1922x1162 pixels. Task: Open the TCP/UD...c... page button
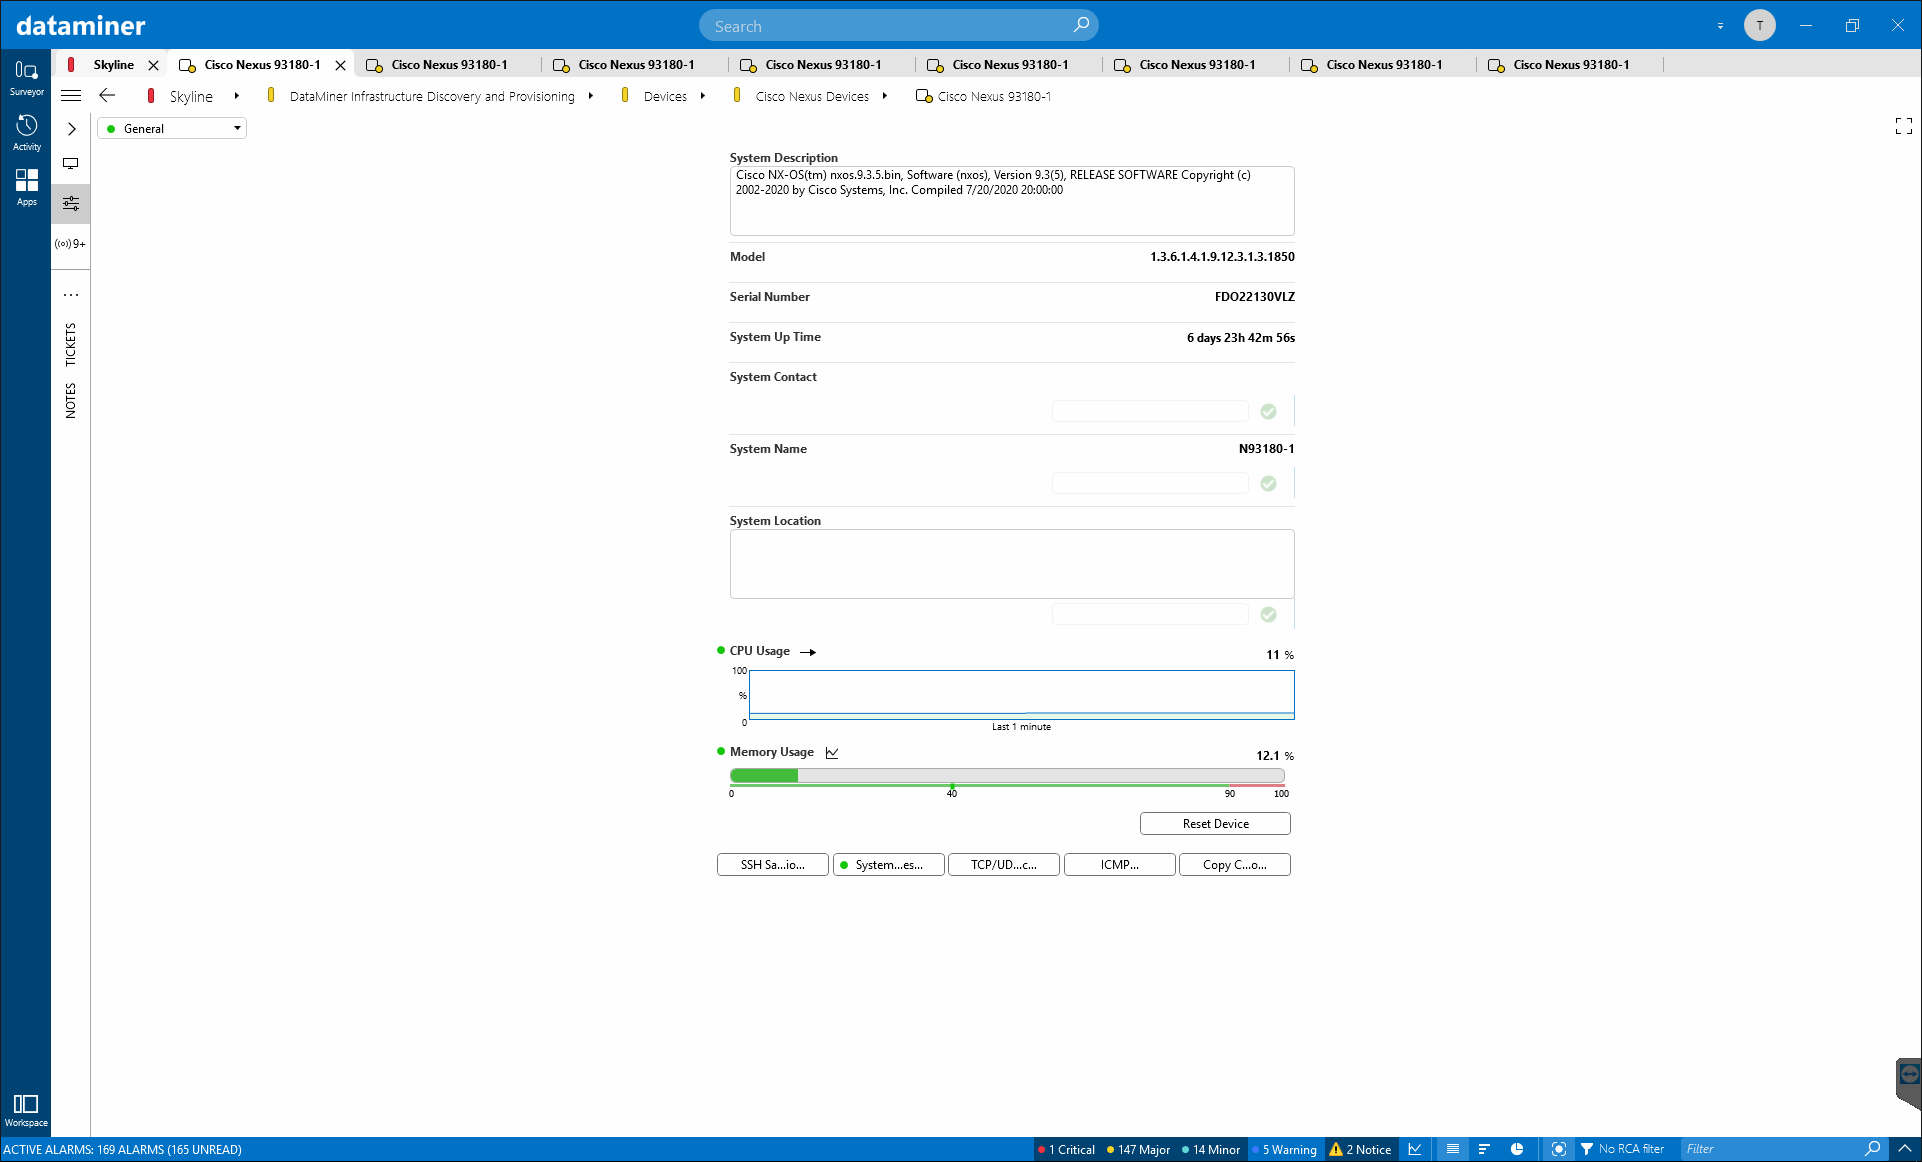coord(1003,865)
